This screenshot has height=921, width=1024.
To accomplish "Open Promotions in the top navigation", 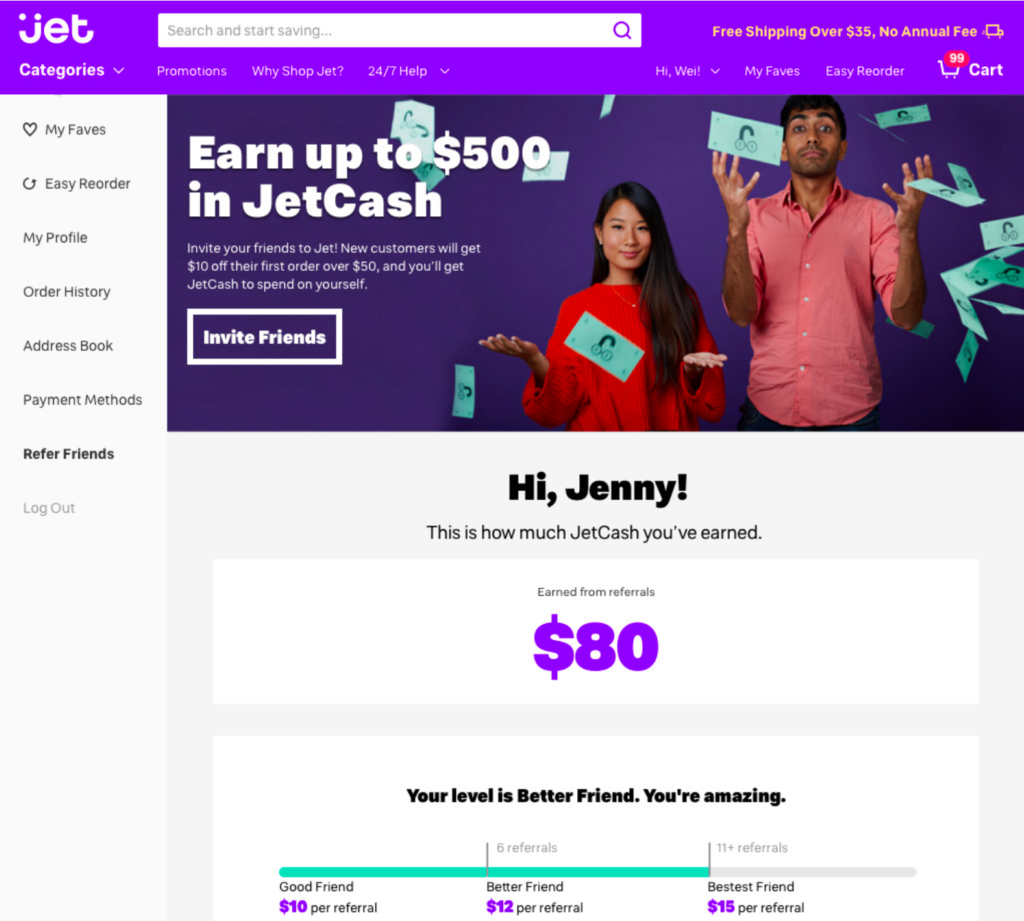I will click(x=191, y=71).
